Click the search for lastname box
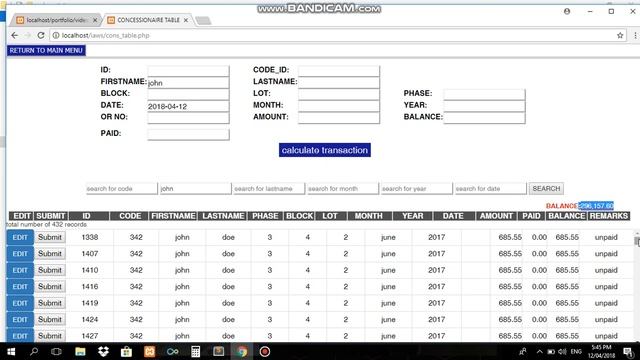 click(x=269, y=189)
